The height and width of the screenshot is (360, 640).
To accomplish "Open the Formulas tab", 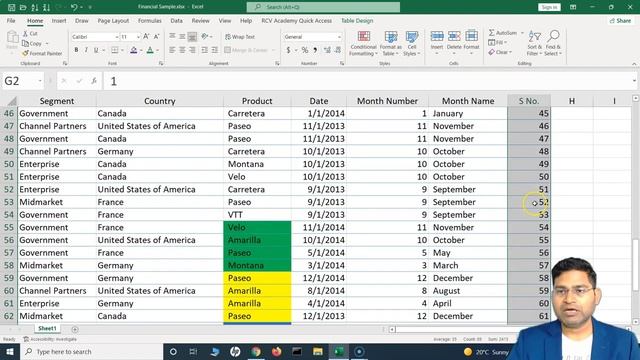I will pyautogui.click(x=149, y=20).
